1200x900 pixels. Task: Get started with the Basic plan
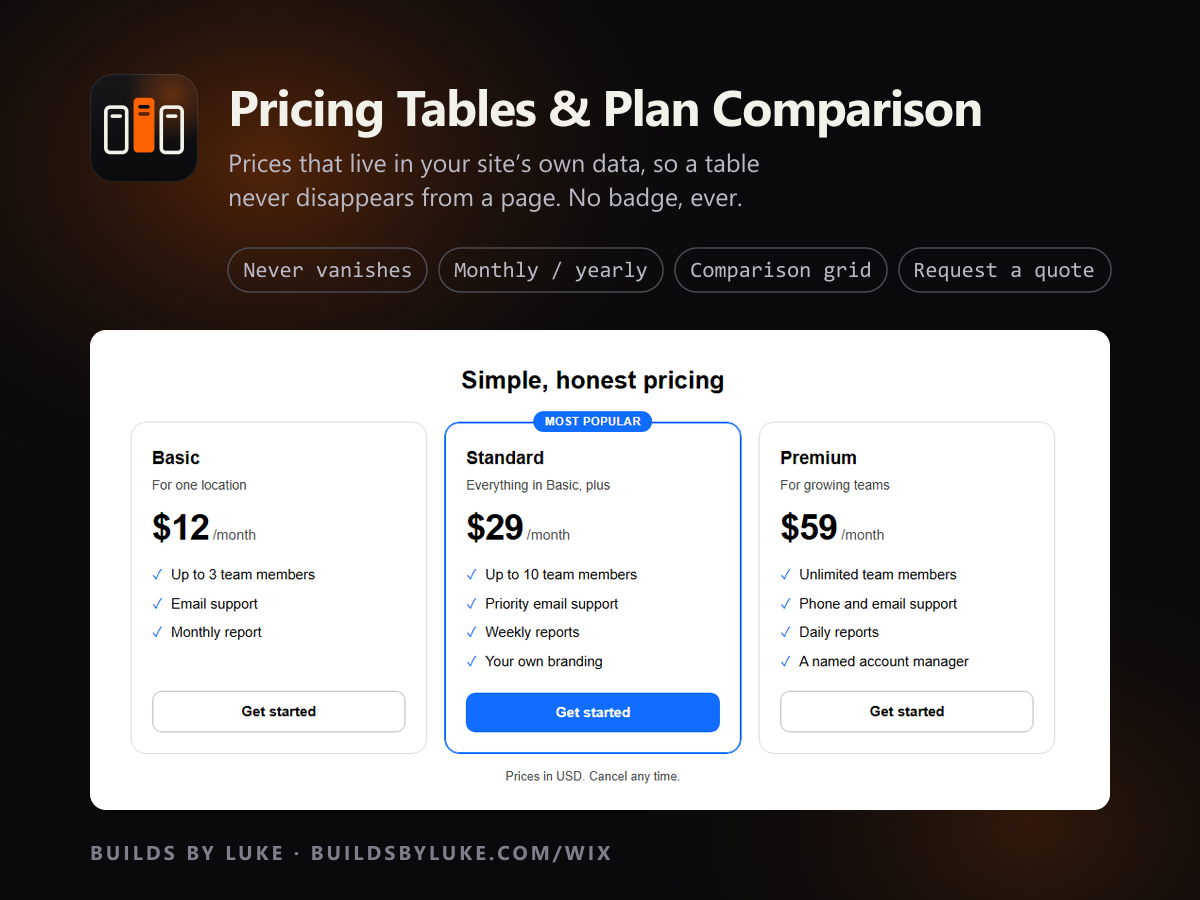(279, 712)
